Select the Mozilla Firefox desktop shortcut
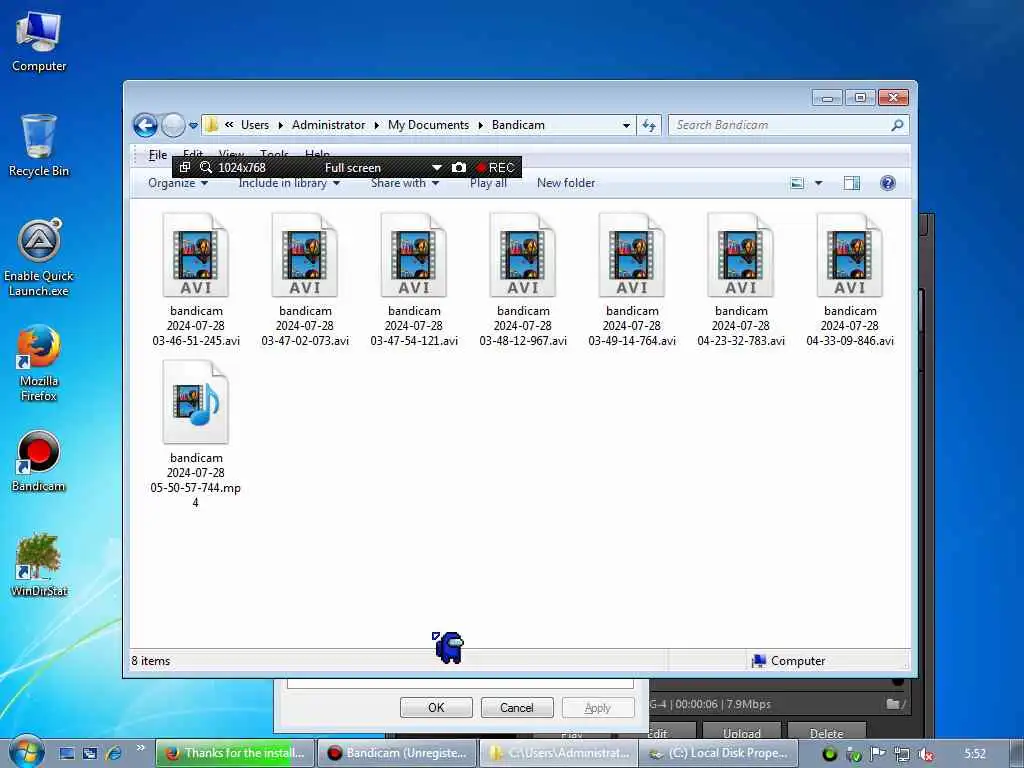Viewport: 1024px width, 768px height. [39, 362]
